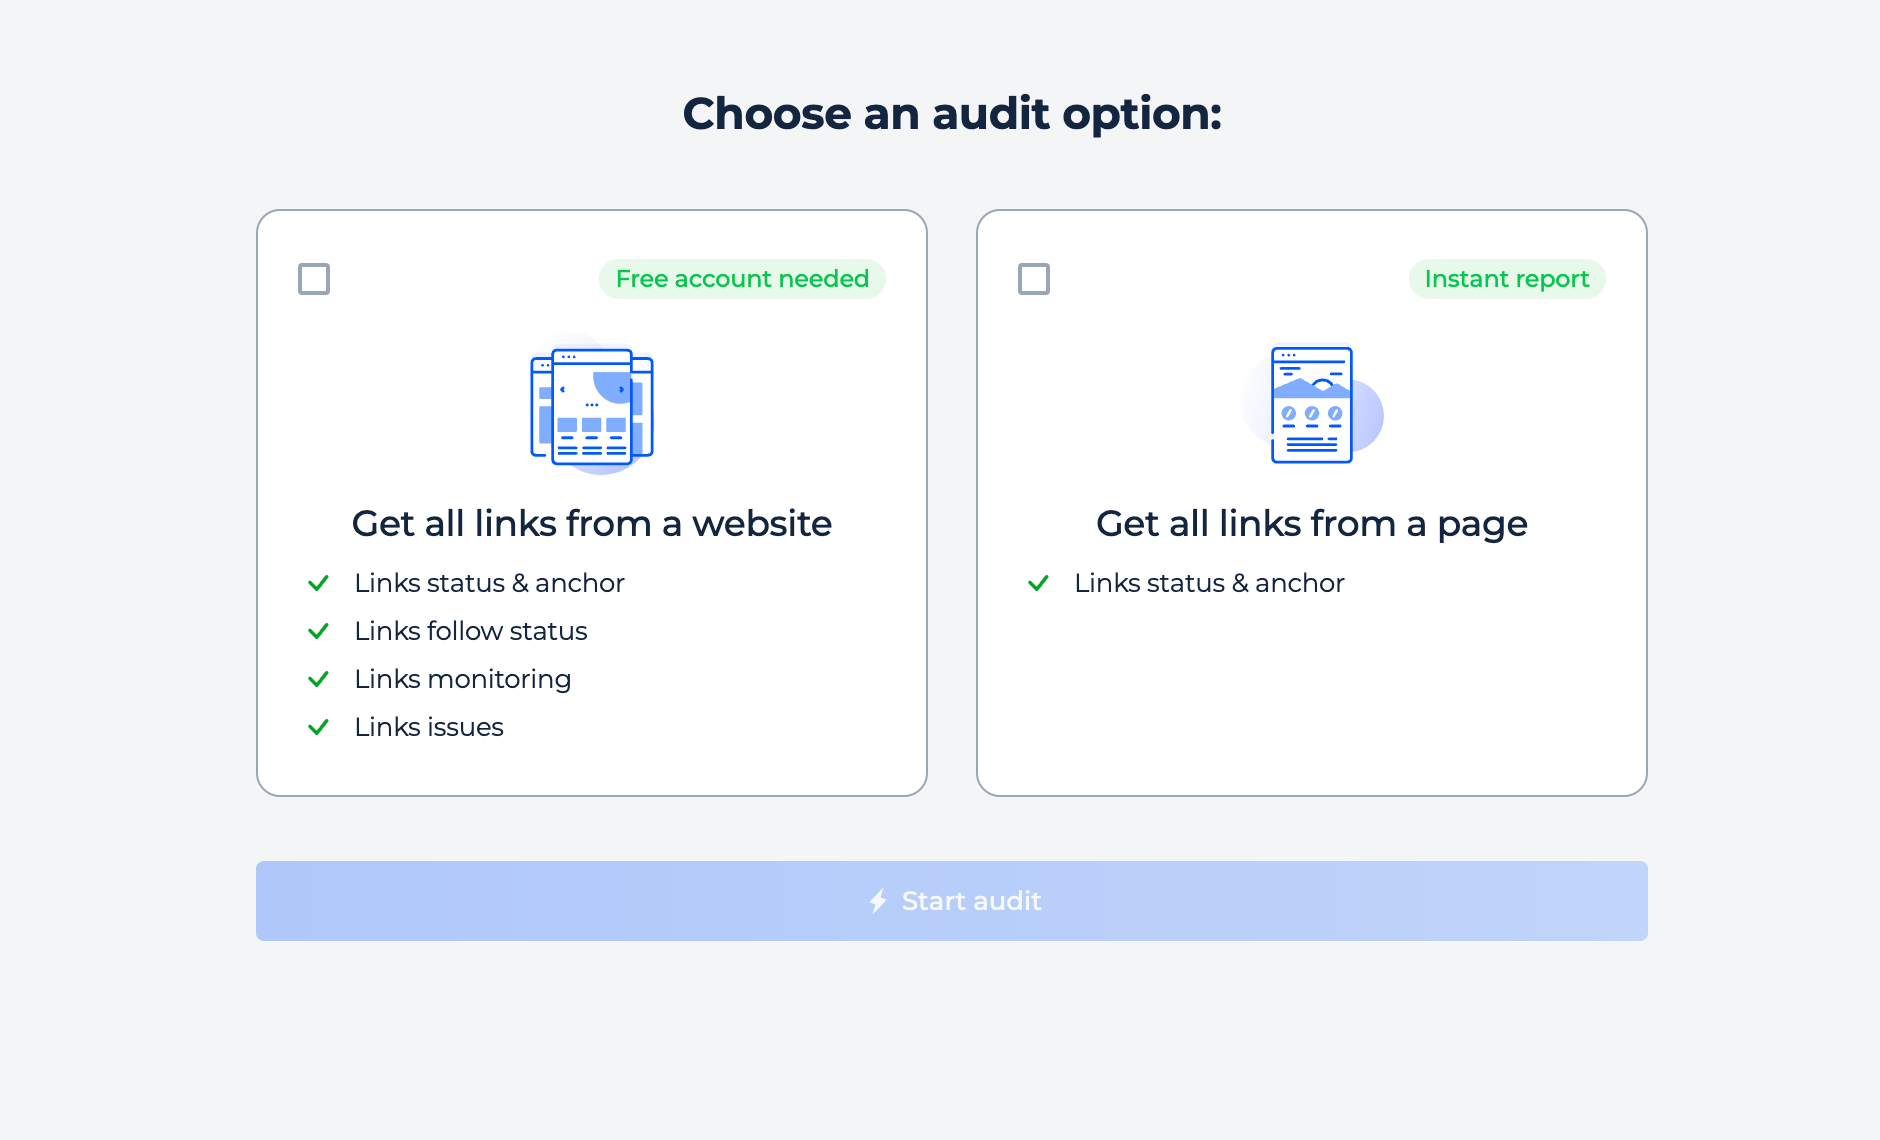The width and height of the screenshot is (1880, 1140).
Task: Click 'Choose an audit option:' heading
Action: point(952,114)
